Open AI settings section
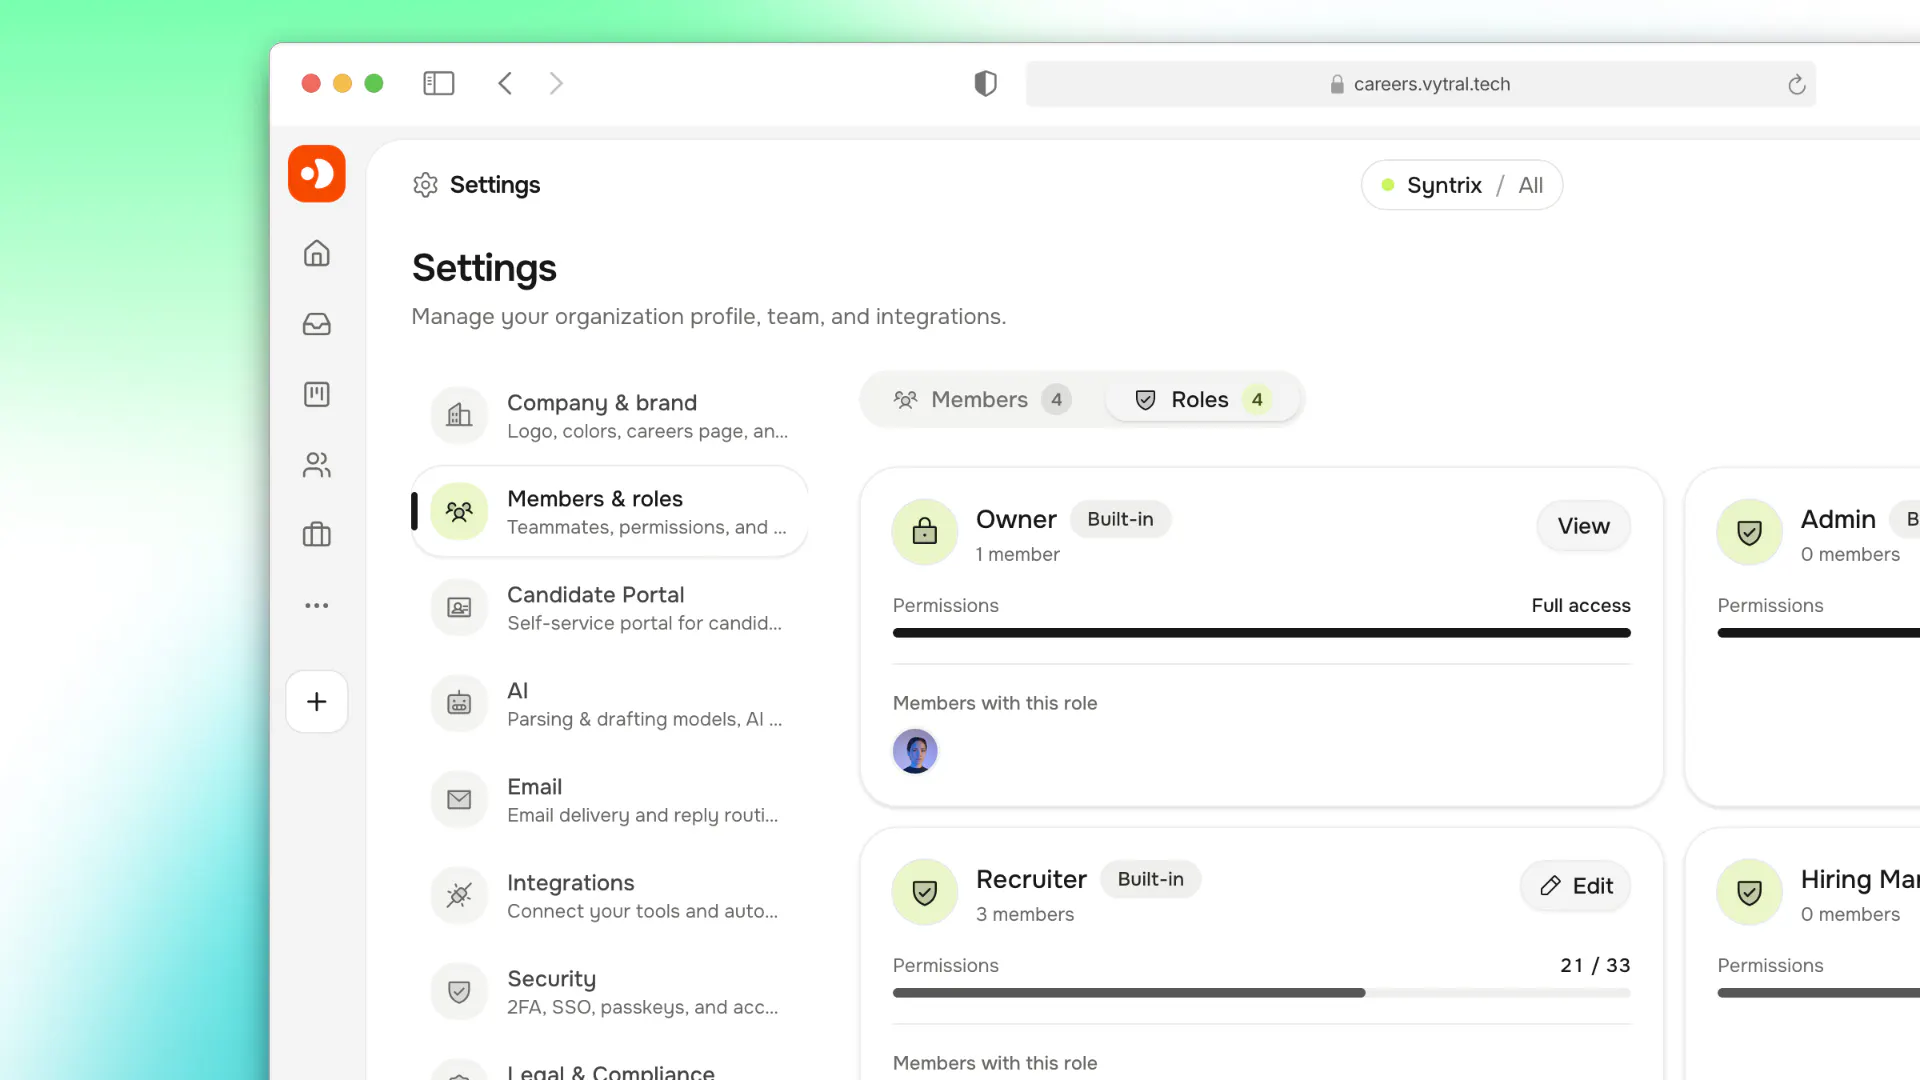The height and width of the screenshot is (1080, 1920). pyautogui.click(x=610, y=704)
